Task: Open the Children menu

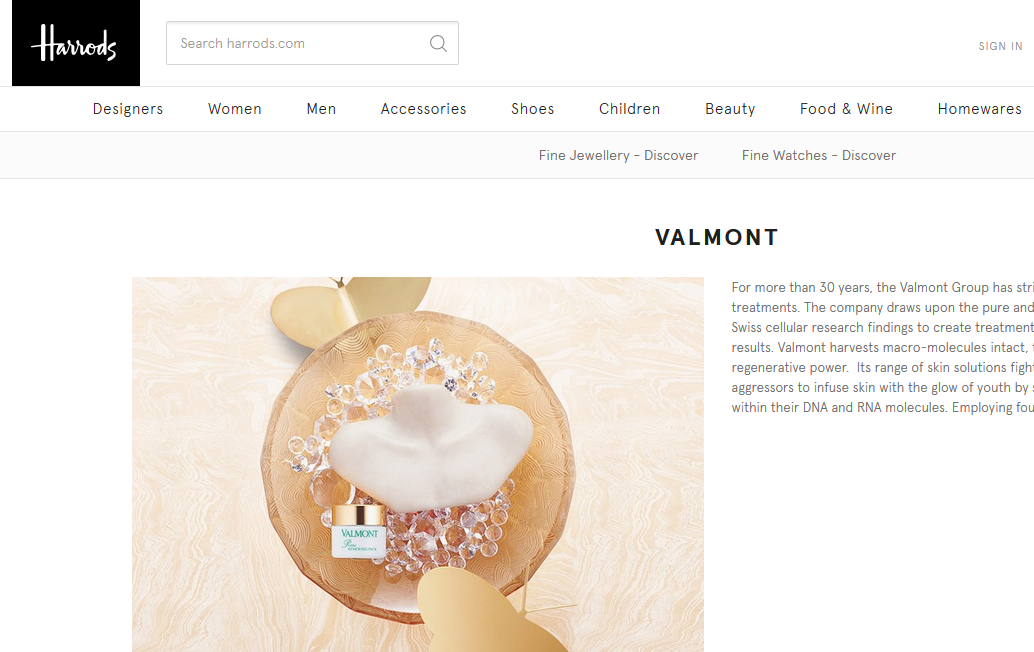Action: tap(629, 109)
